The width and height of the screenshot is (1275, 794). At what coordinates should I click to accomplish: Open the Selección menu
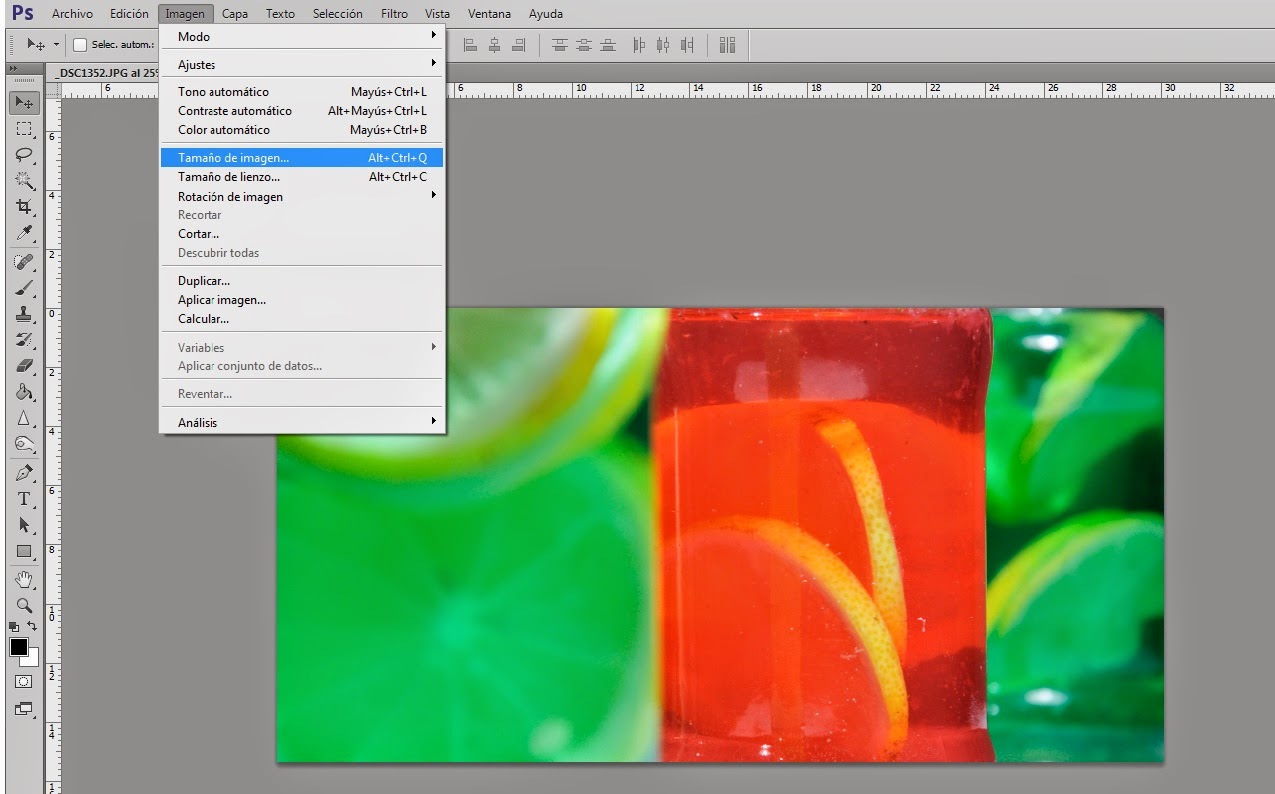tap(337, 14)
